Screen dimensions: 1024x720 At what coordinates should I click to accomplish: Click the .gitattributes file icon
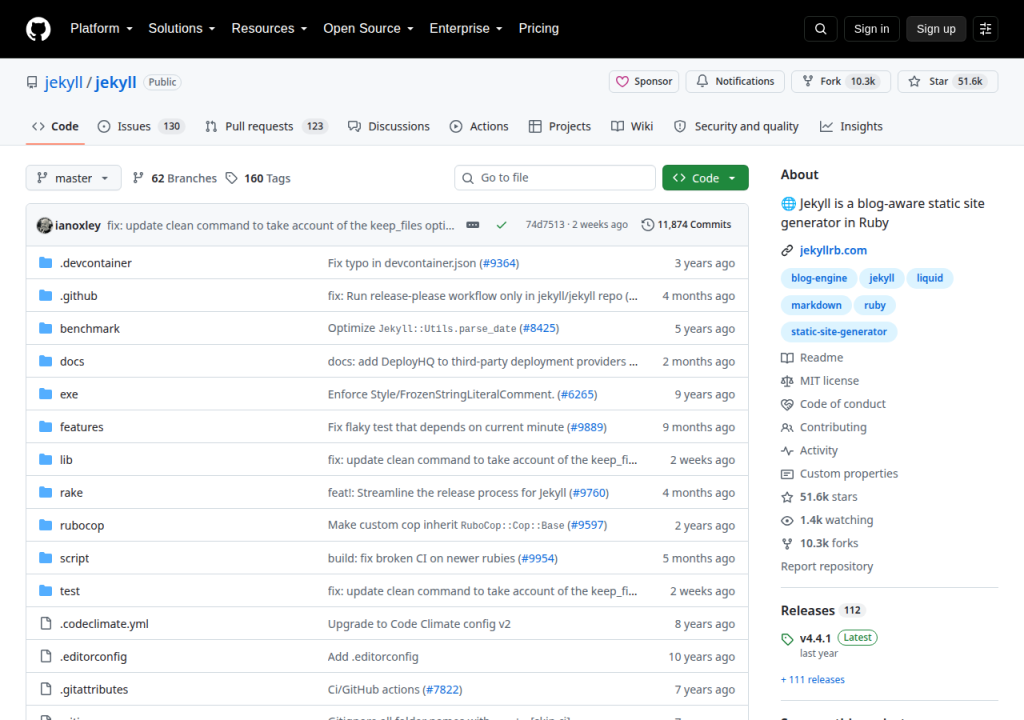(x=46, y=689)
